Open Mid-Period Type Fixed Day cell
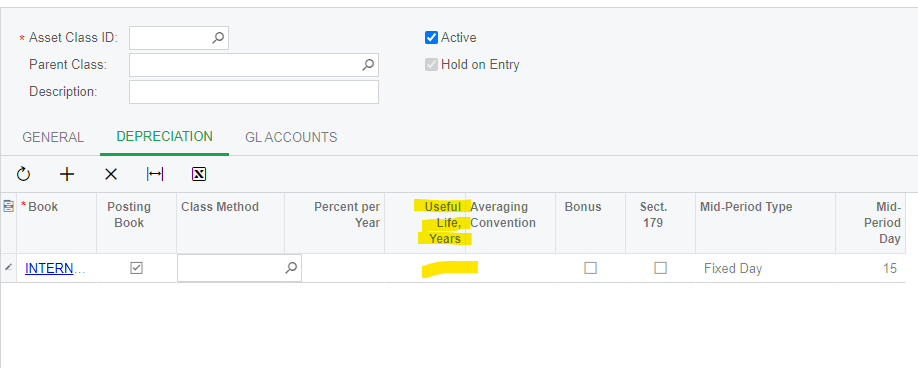The height and width of the screenshot is (368, 918). [765, 269]
